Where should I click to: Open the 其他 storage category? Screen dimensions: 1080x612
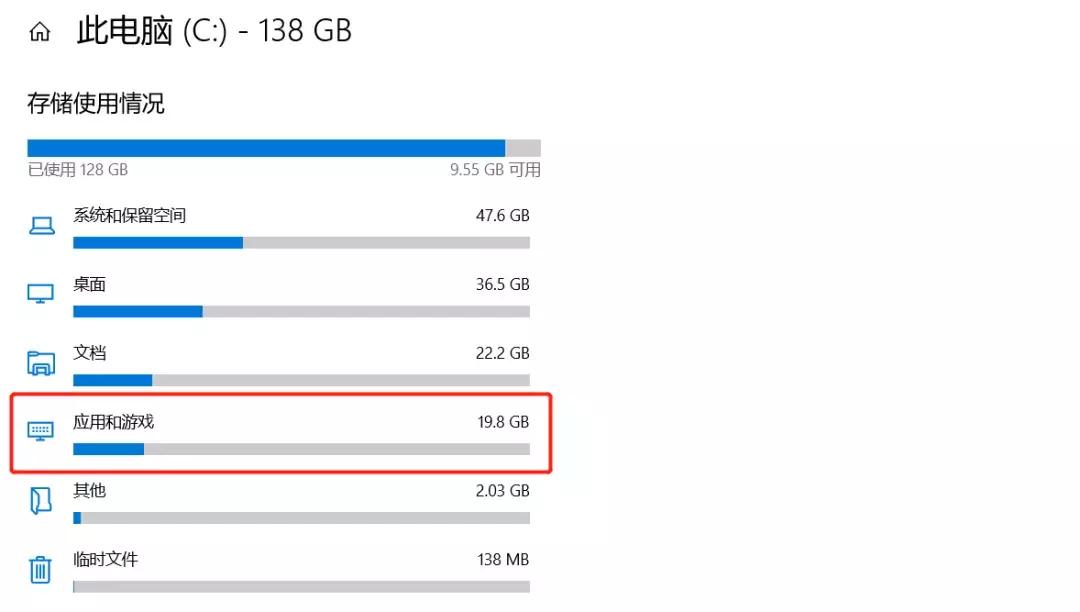point(90,491)
